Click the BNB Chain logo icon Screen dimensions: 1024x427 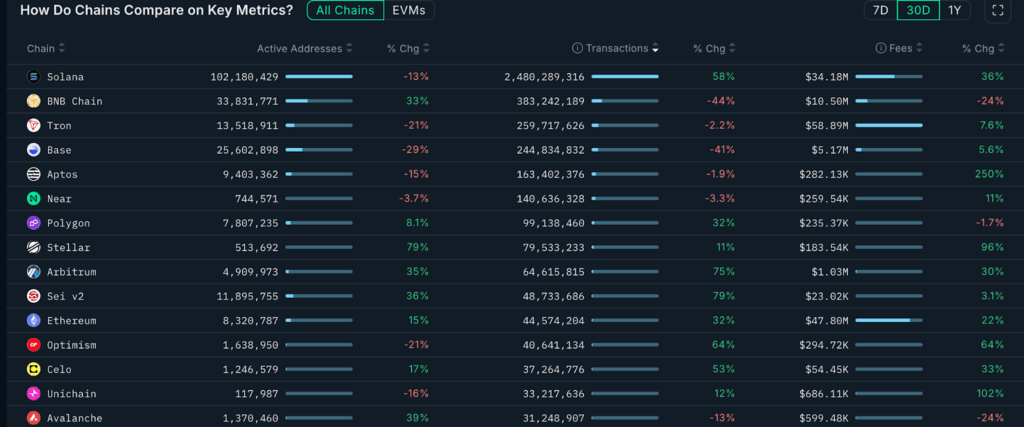(x=33, y=101)
